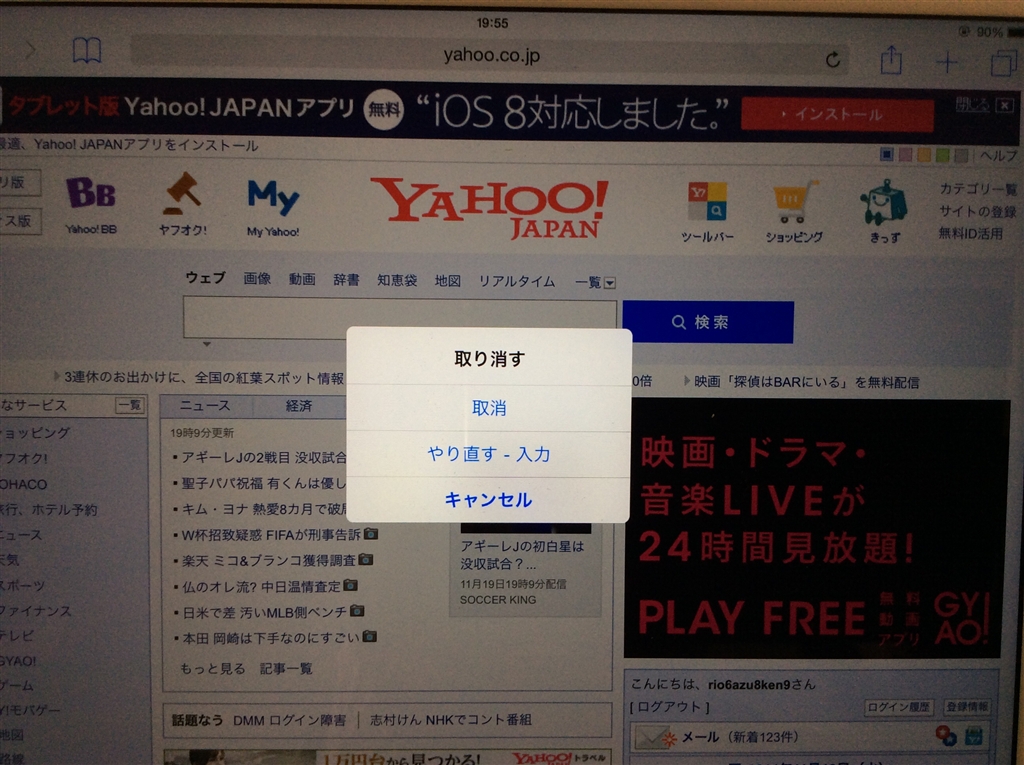Image resolution: width=1024 pixels, height=765 pixels.
Task: Open the 一覧 button beside services heading
Action: [x=129, y=405]
